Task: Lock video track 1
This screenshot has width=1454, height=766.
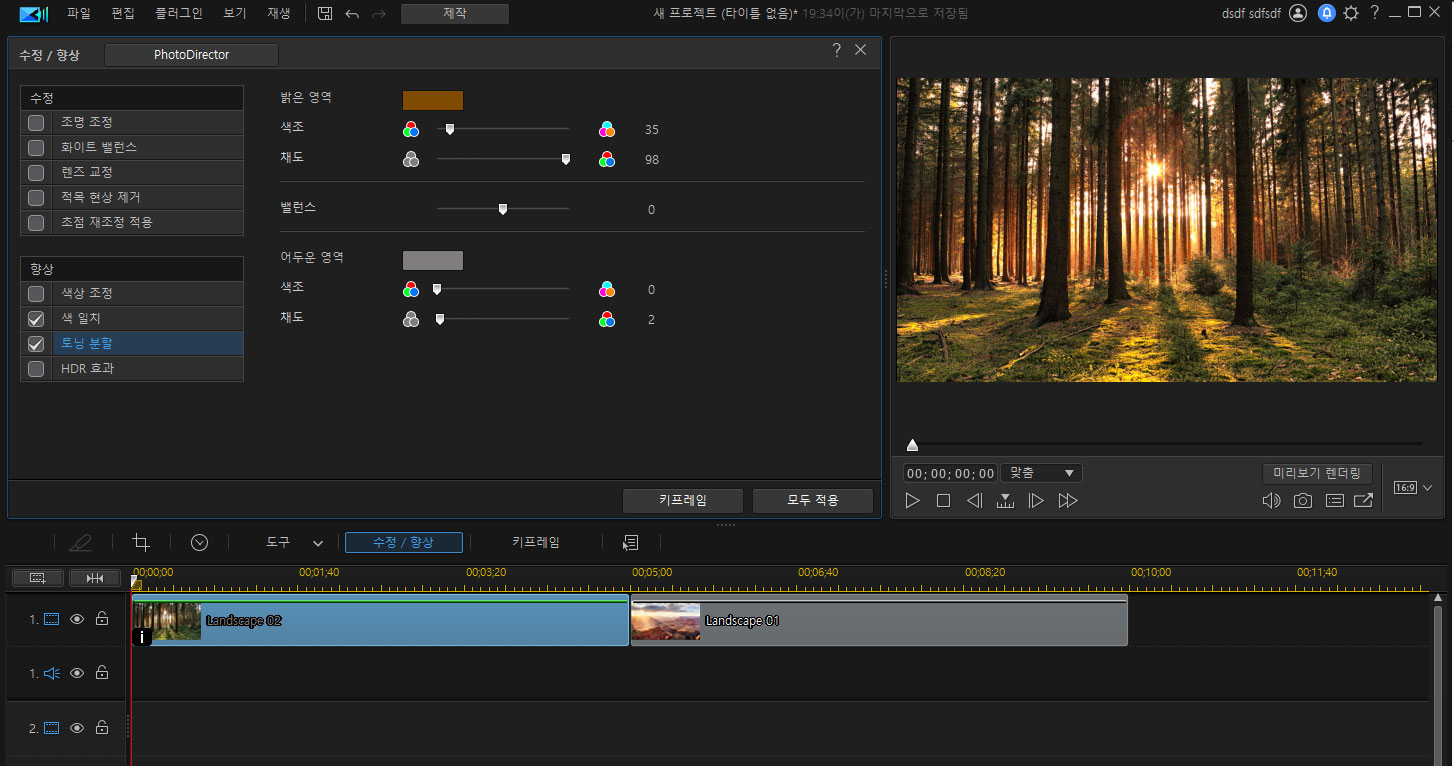Action: pos(101,619)
